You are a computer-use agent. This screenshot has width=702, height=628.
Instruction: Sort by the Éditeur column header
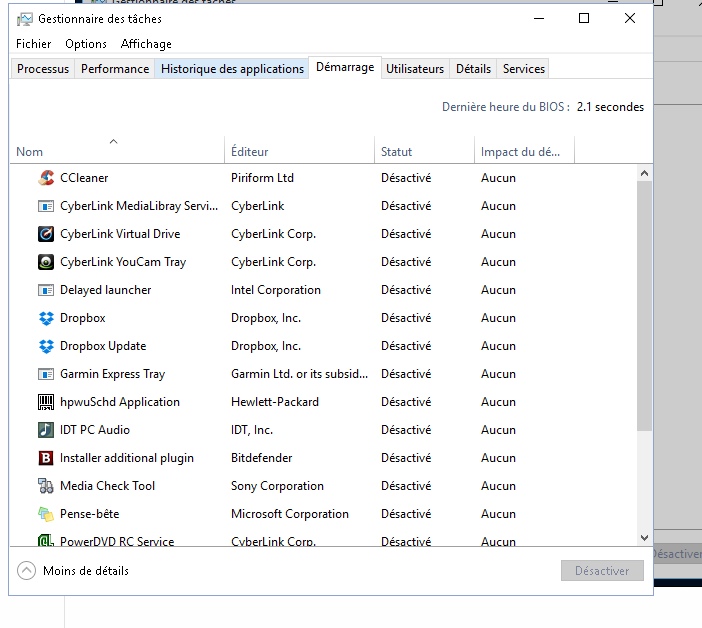coord(299,150)
